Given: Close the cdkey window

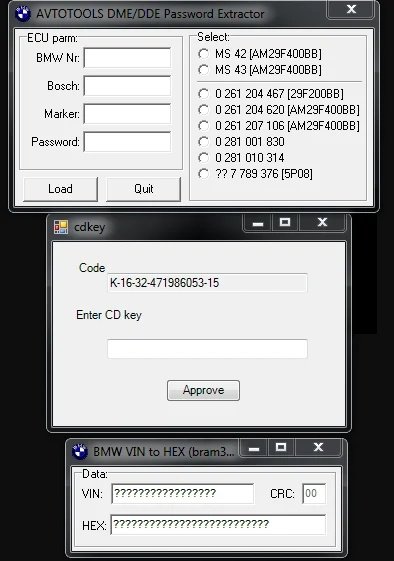Looking at the screenshot, I should [322, 223].
